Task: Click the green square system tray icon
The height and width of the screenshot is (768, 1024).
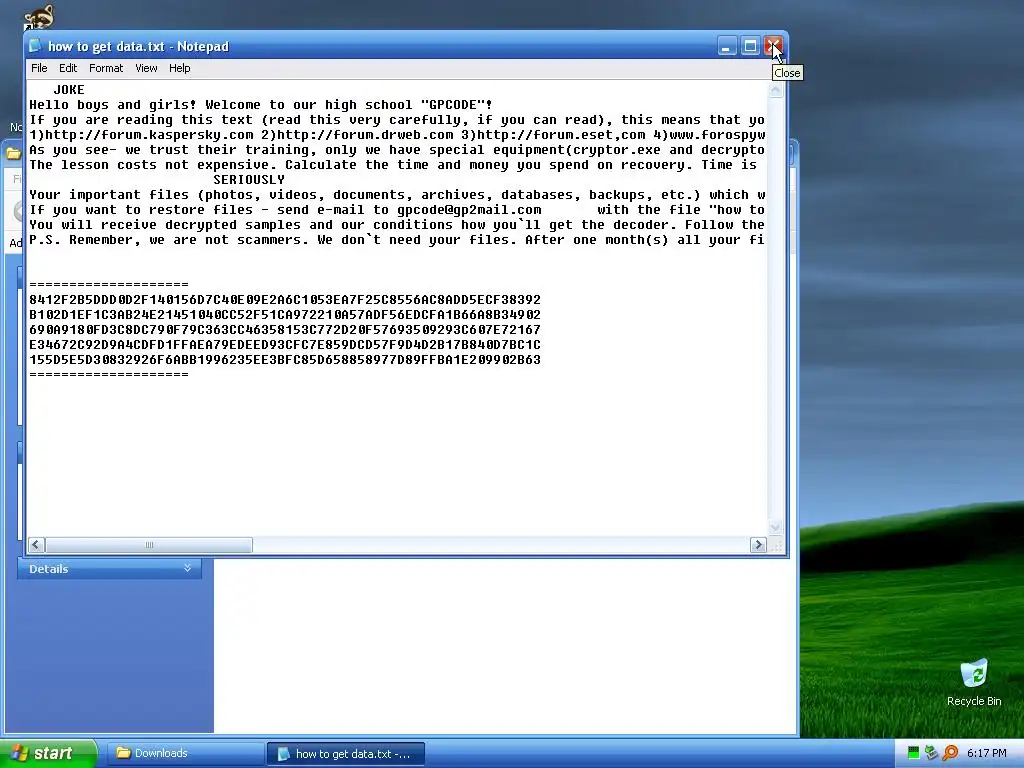Action: (x=914, y=753)
